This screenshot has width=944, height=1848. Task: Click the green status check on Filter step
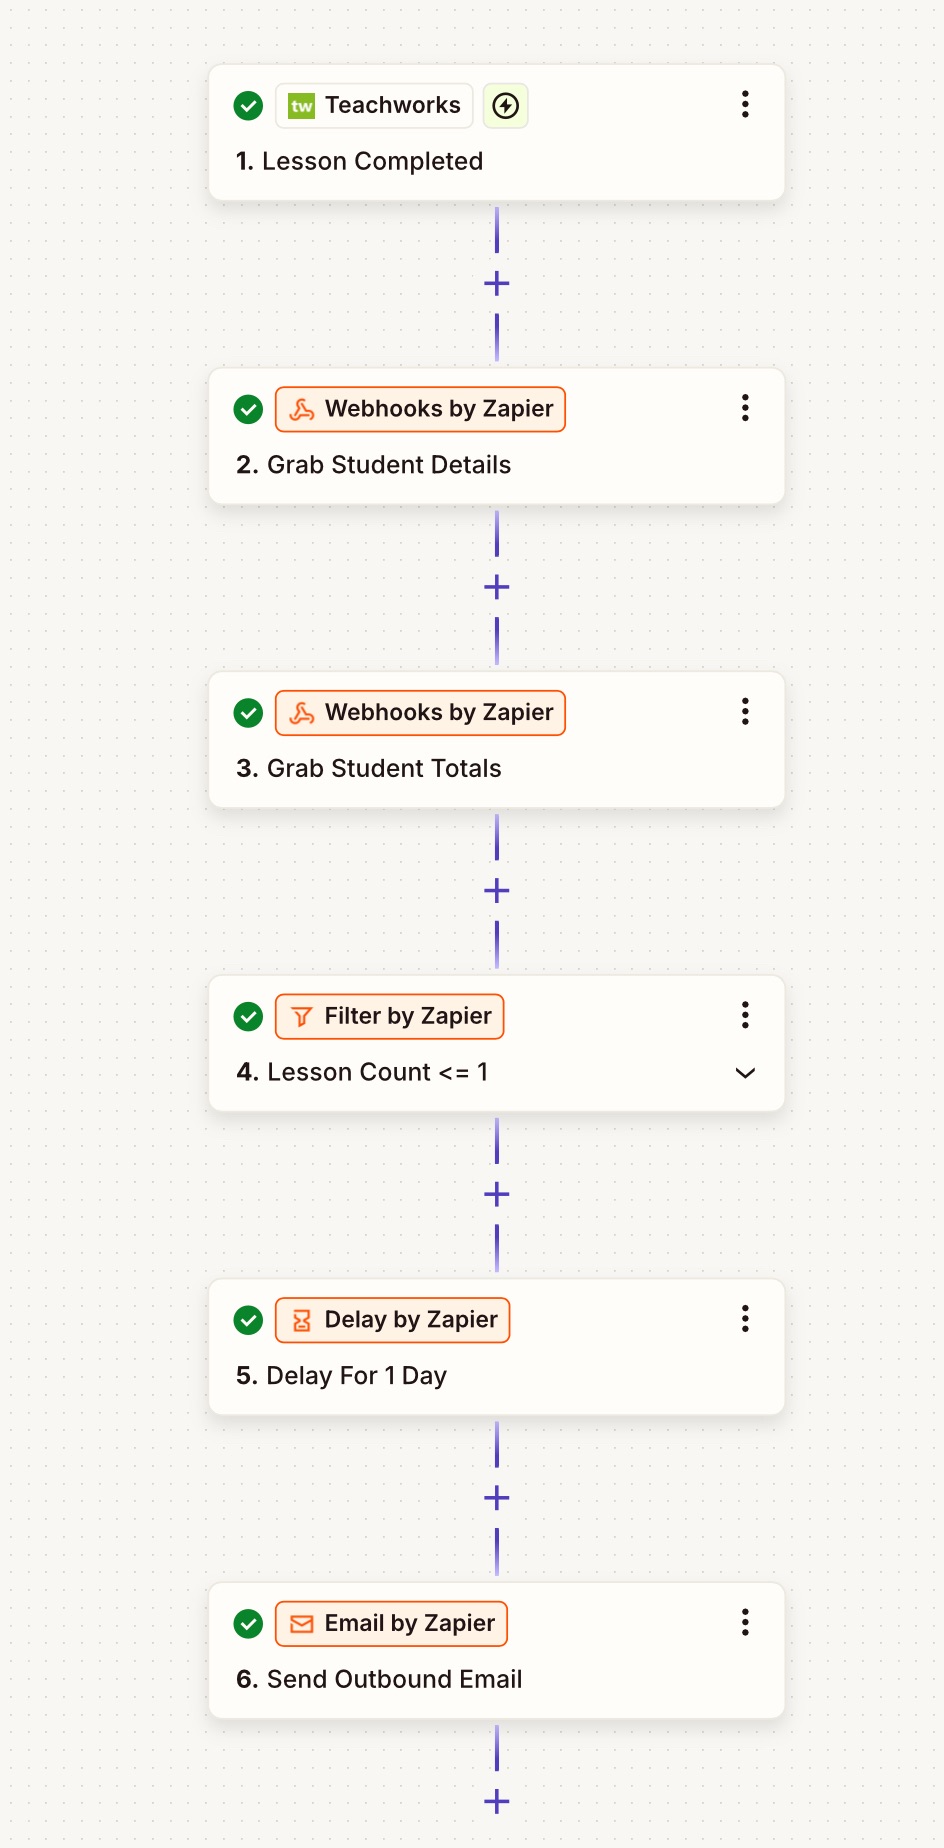coord(248,1017)
